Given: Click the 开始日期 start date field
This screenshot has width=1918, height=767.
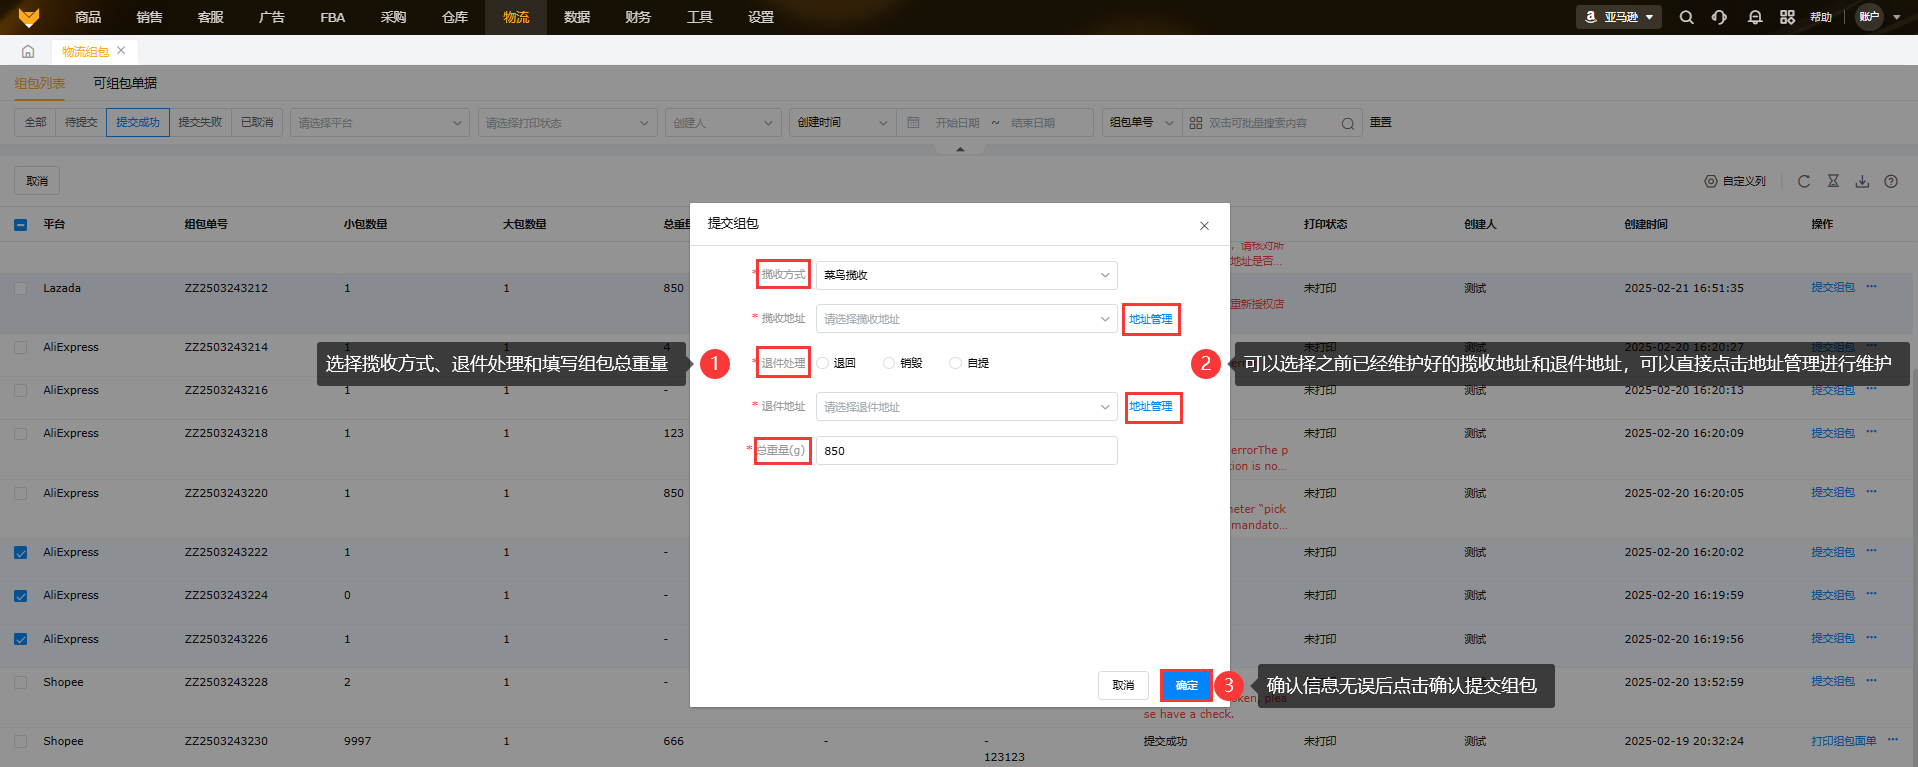Looking at the screenshot, I should click(x=958, y=123).
